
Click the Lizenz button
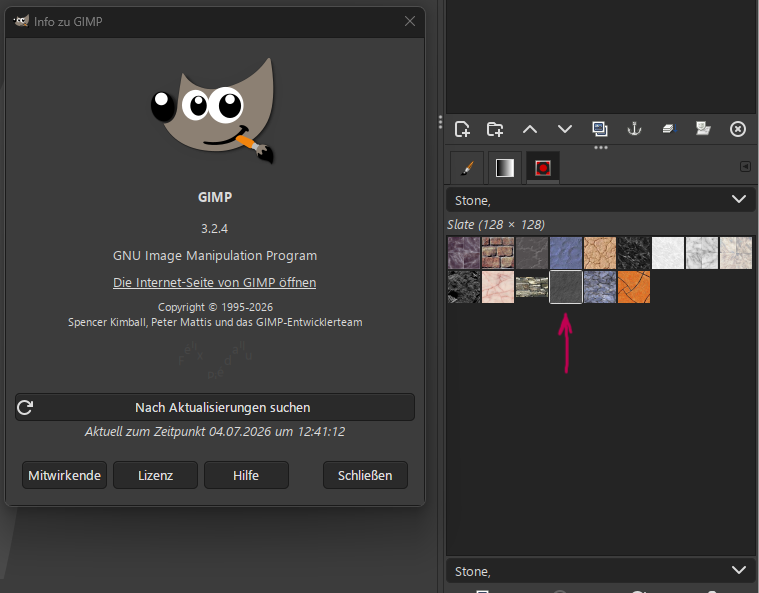(155, 475)
